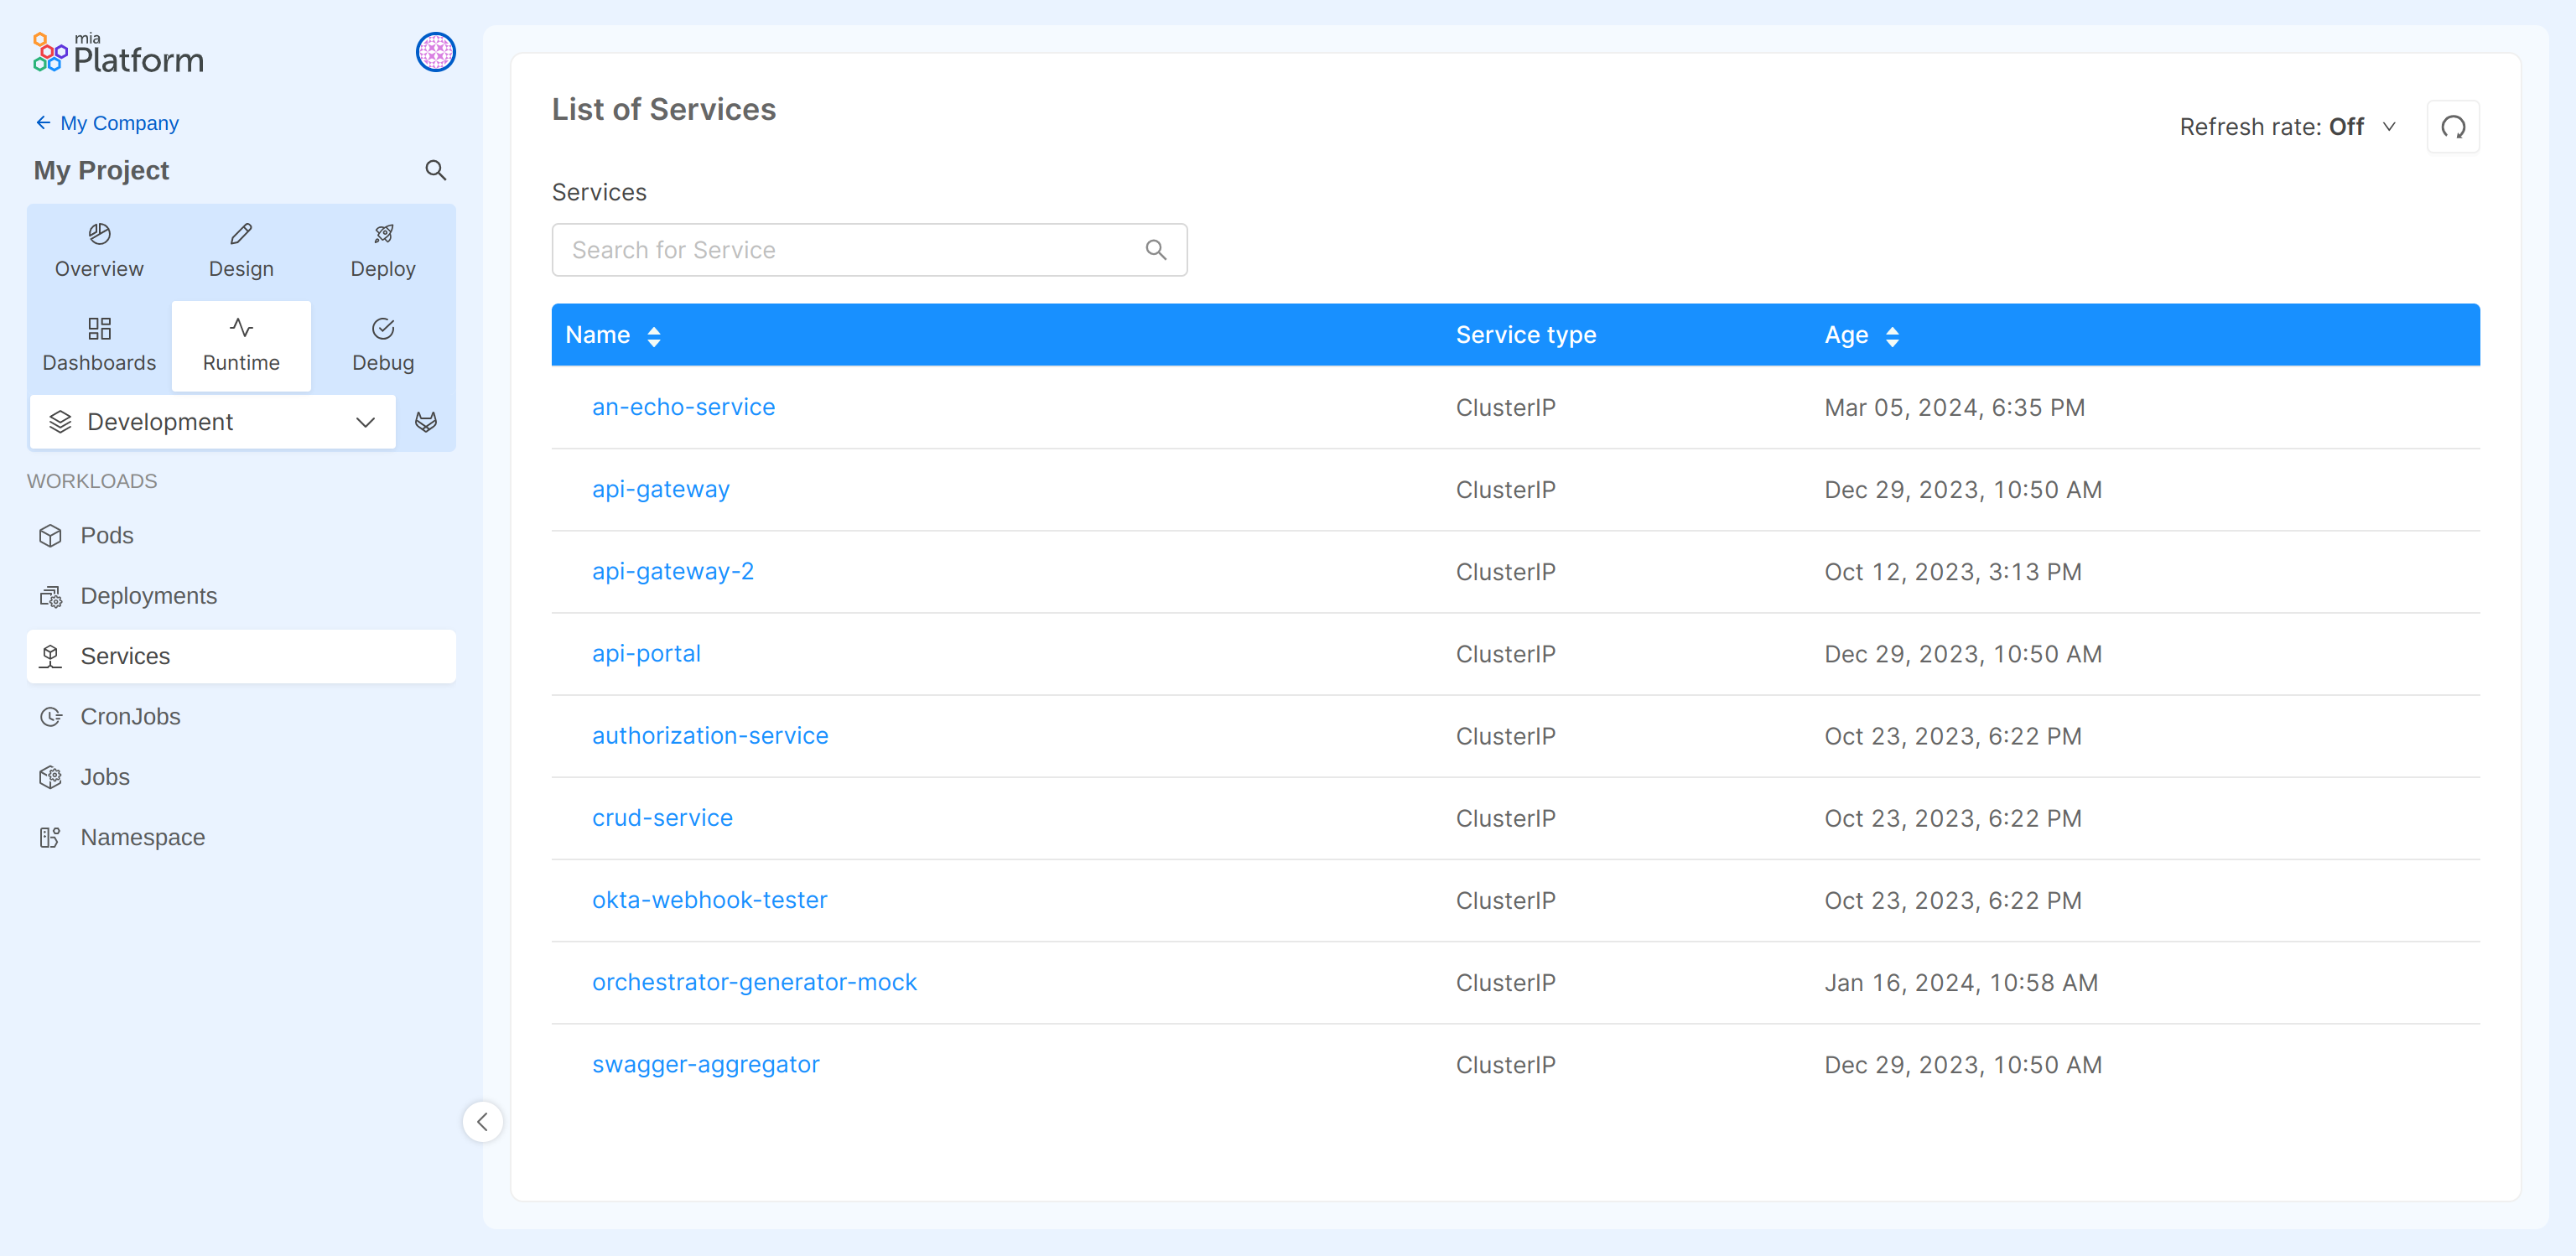
Task: Open the Pods workloads view
Action: click(107, 535)
